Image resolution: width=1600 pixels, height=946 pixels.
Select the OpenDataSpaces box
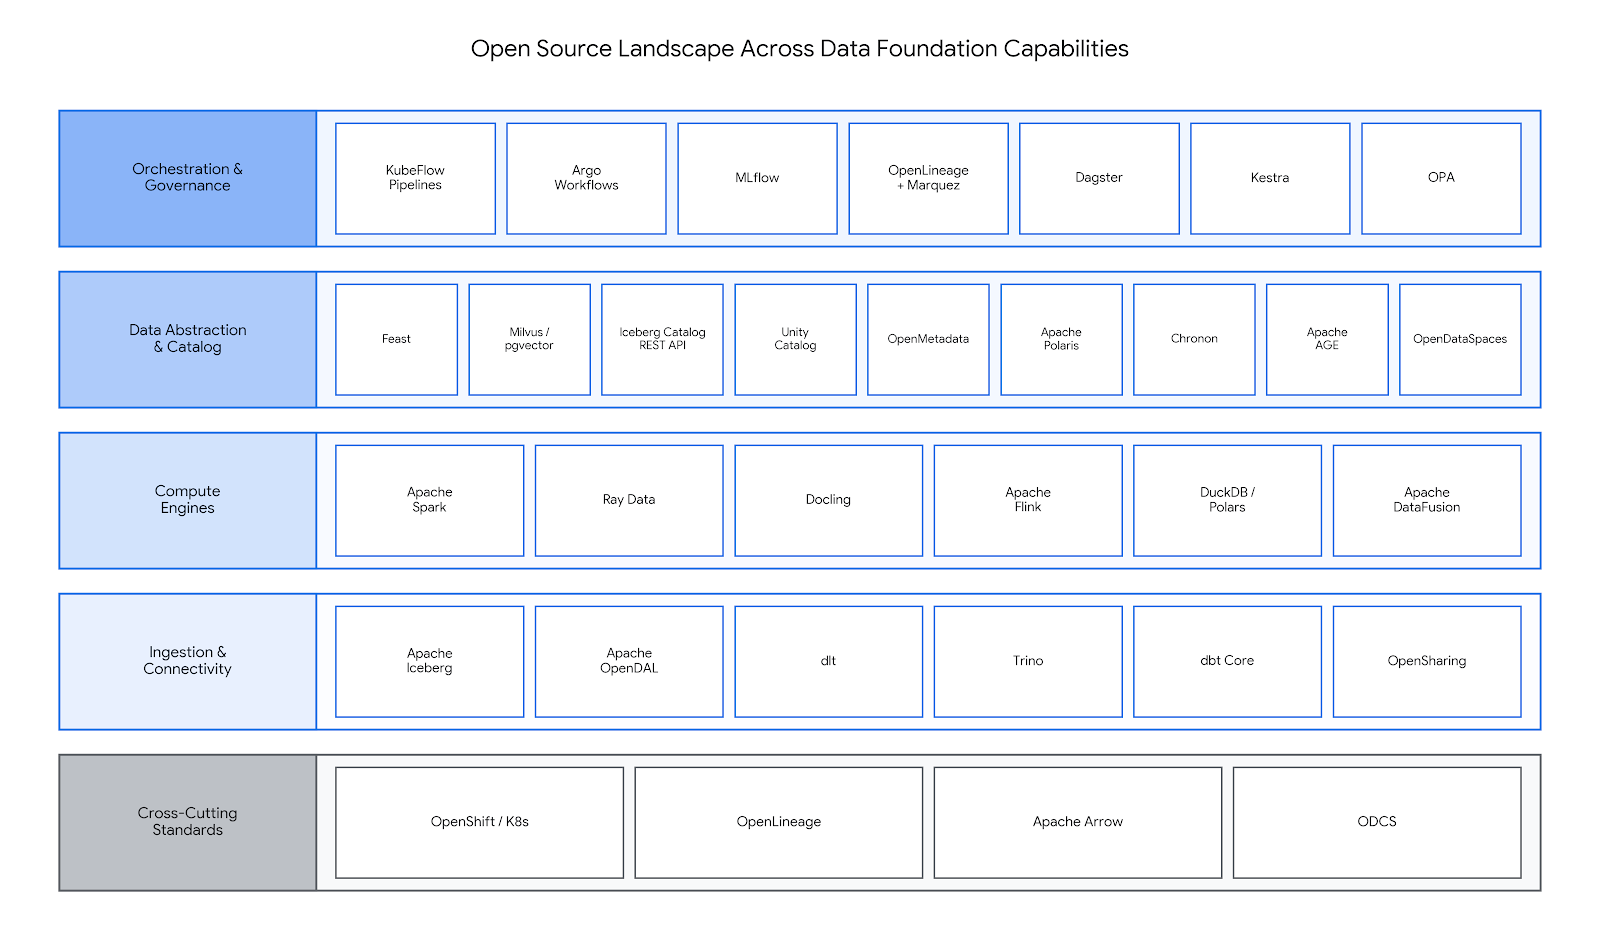[1460, 339]
